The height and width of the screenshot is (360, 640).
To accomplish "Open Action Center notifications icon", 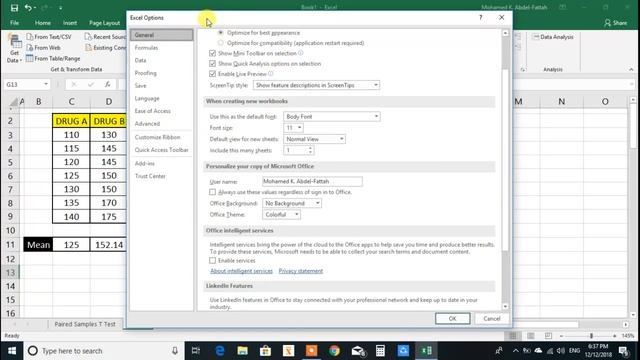I will [x=623, y=351].
